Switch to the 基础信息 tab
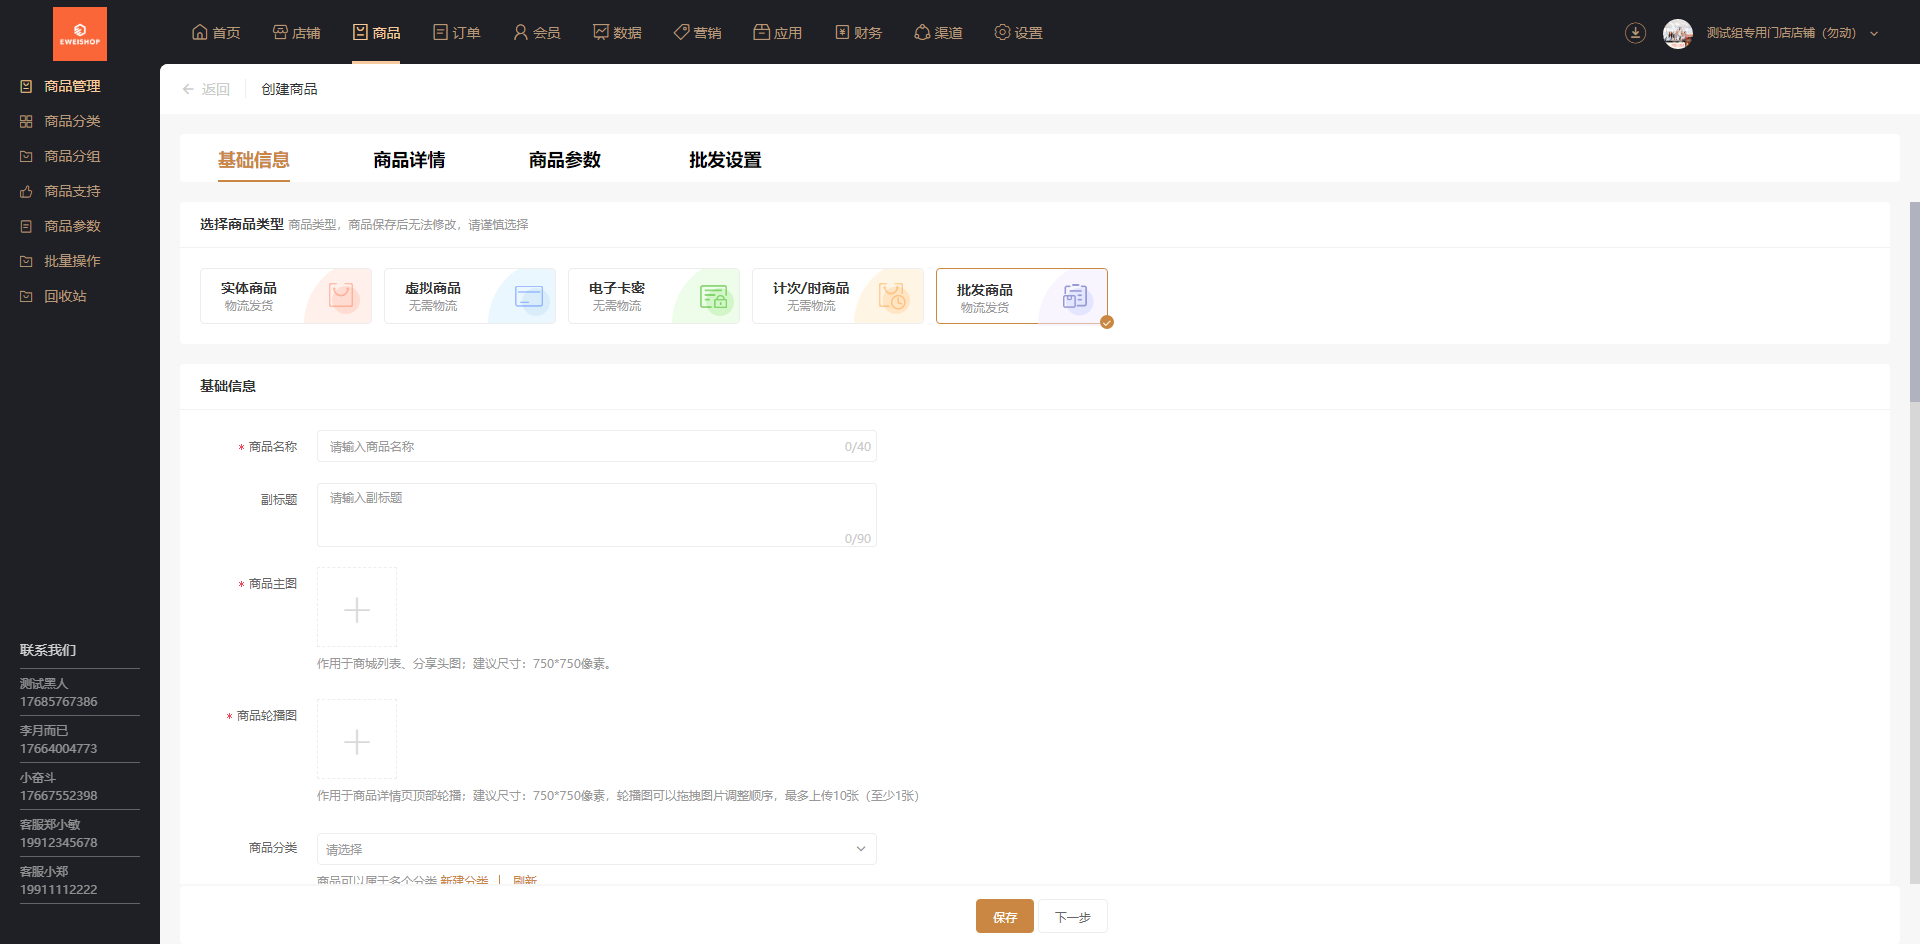 pyautogui.click(x=254, y=160)
